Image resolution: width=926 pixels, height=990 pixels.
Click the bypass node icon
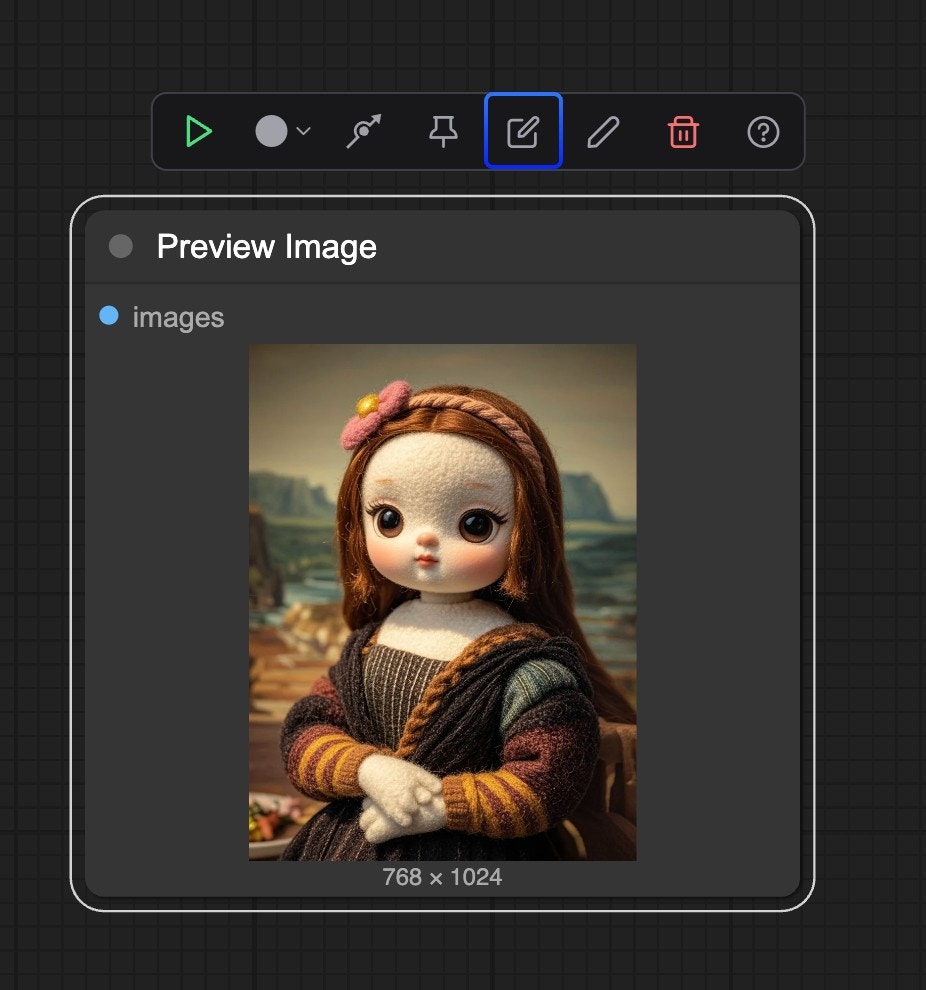[364, 131]
